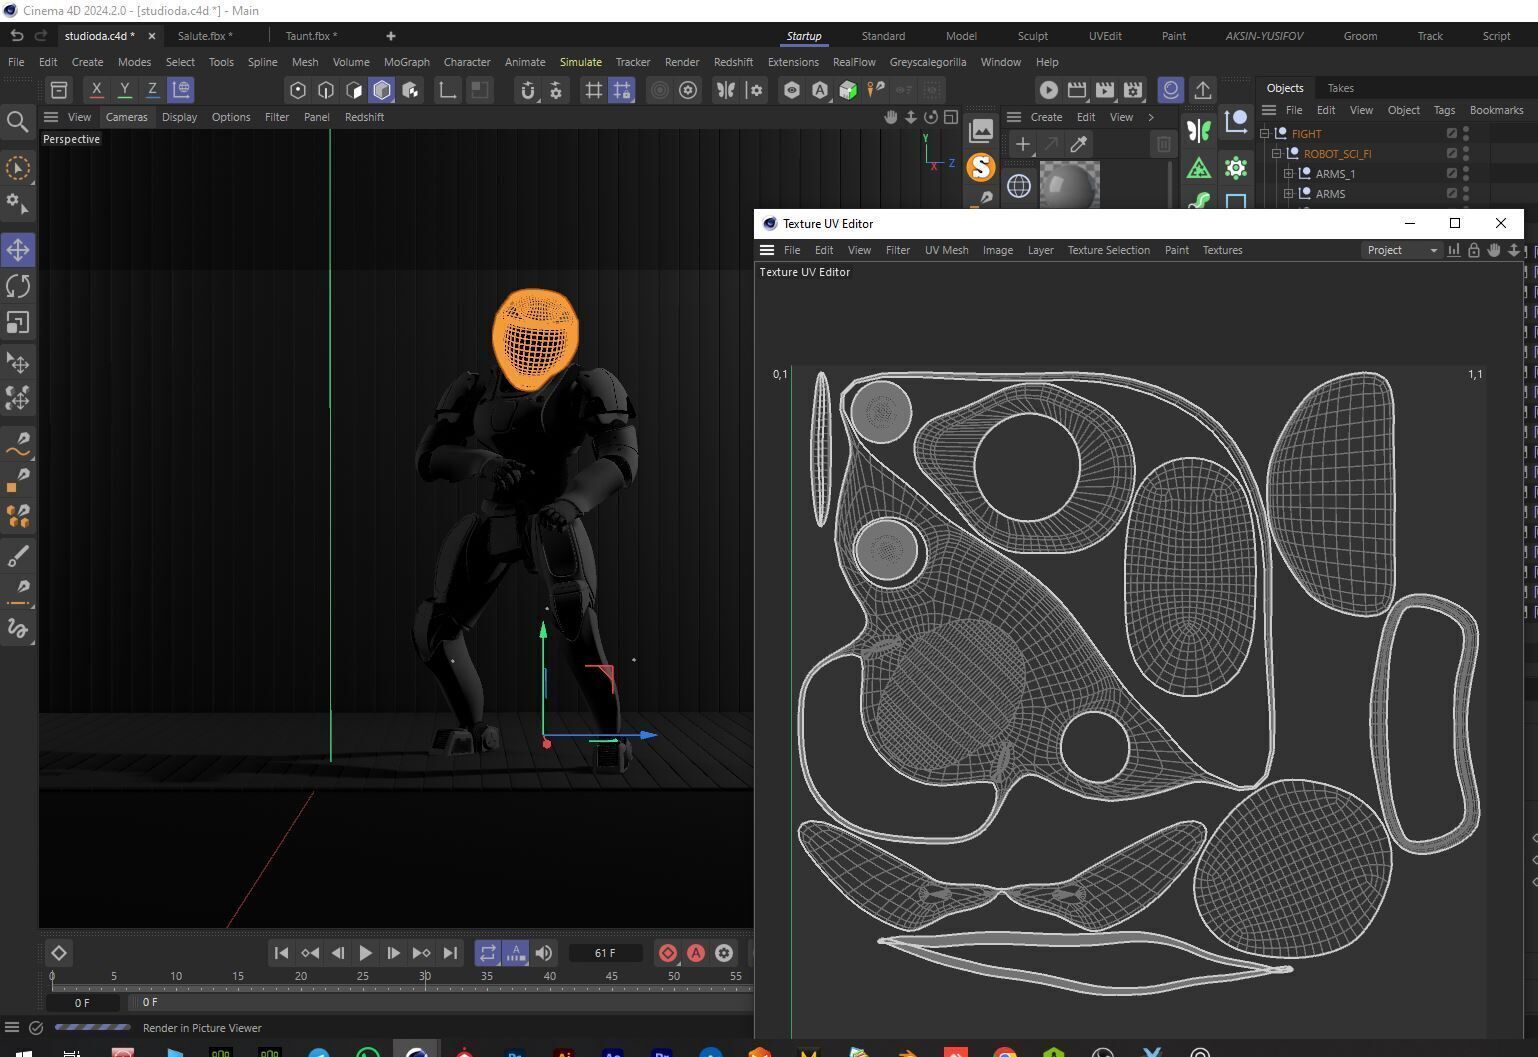Viewport: 1538px width, 1057px height.
Task: Jump to the end of the animation
Action: [x=450, y=953]
